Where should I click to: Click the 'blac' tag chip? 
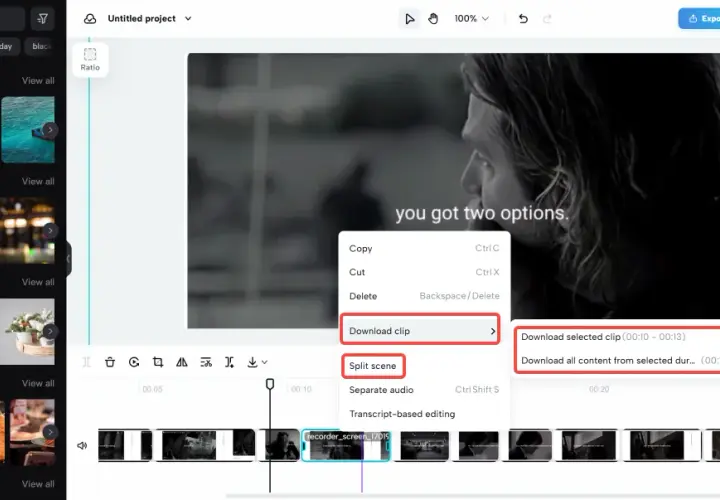[x=41, y=46]
